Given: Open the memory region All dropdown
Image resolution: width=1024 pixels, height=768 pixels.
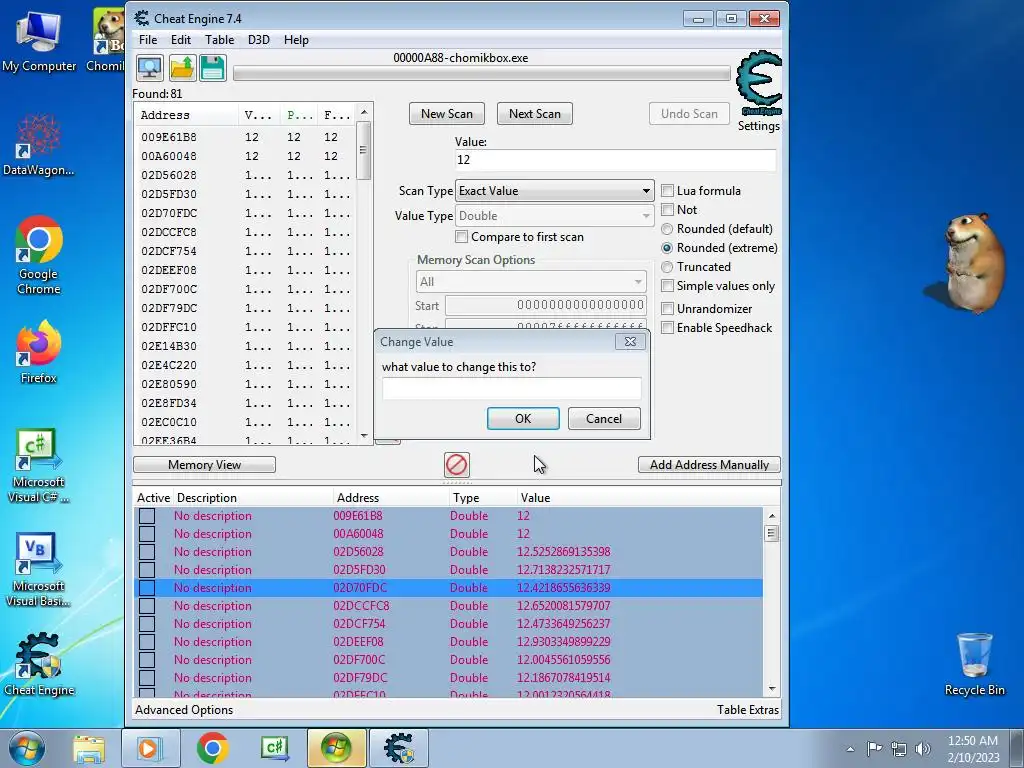Looking at the screenshot, I should click(531, 281).
